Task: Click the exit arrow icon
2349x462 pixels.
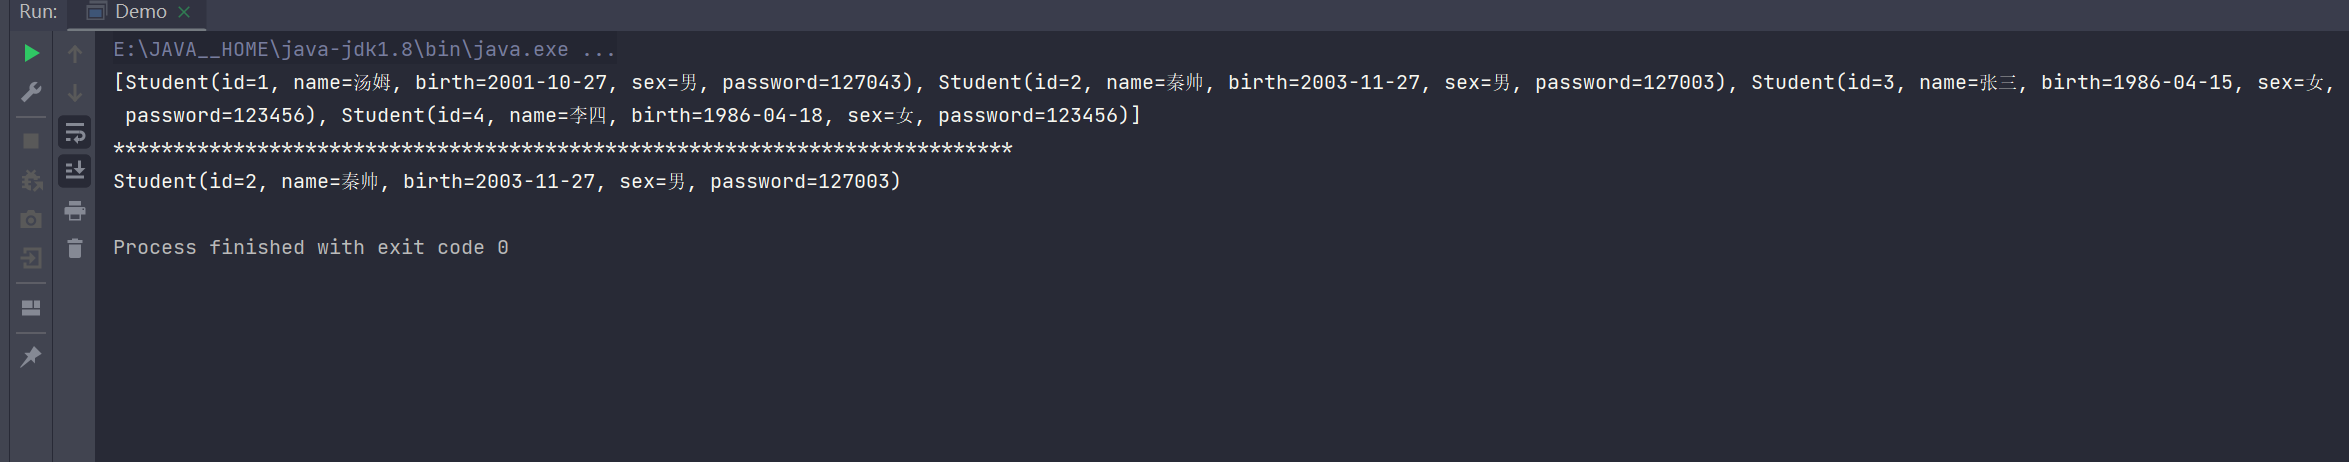Action: point(31,259)
